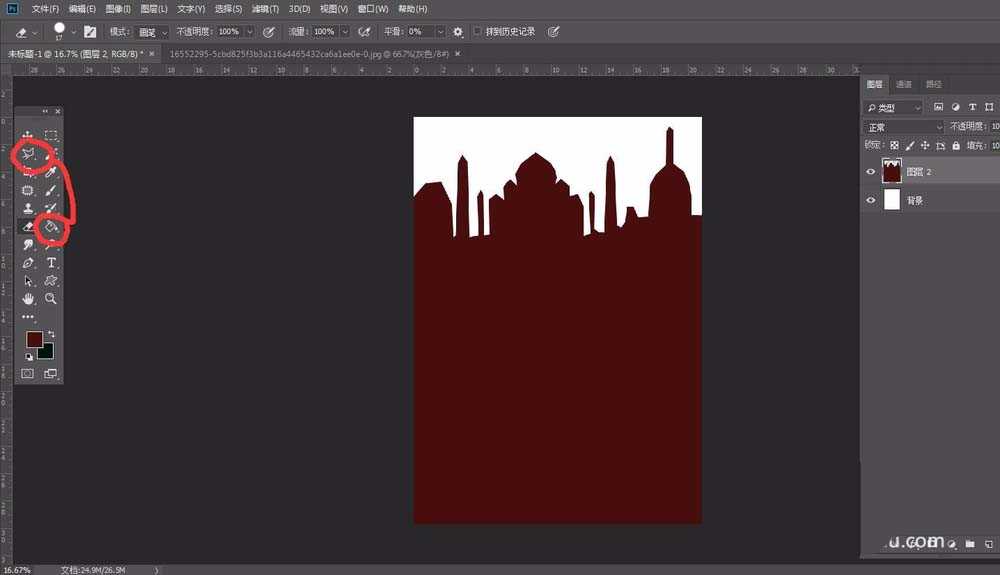Switch to the 通道 panel tab
The image size is (1000, 575).
(x=904, y=85)
